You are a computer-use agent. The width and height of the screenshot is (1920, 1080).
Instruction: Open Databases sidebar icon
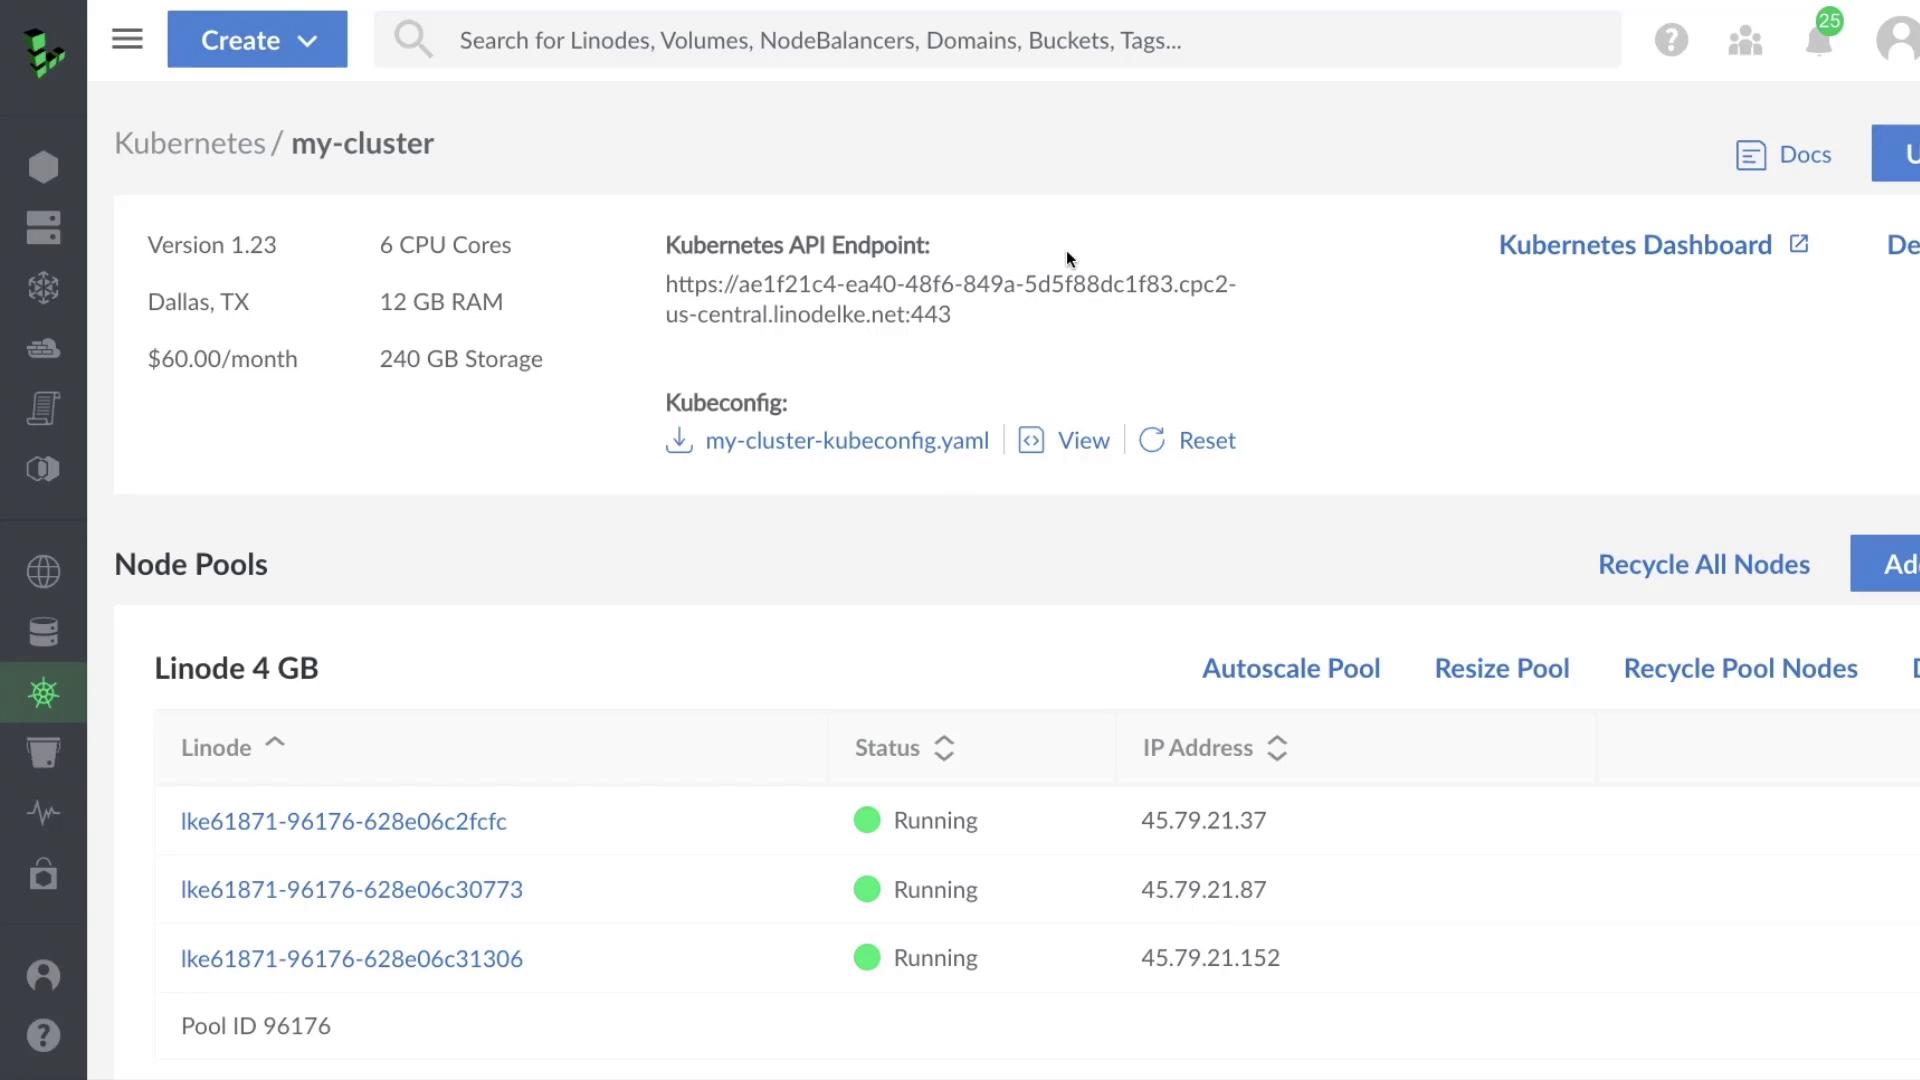click(43, 632)
